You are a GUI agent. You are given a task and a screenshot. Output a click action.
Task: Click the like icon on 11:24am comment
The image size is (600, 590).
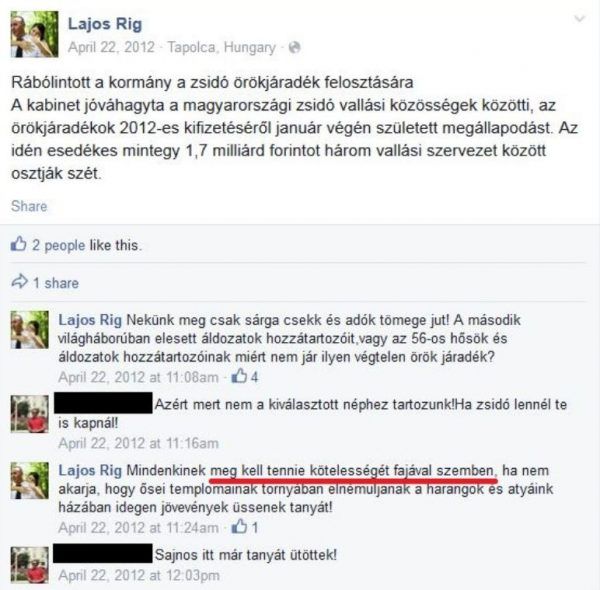click(239, 526)
